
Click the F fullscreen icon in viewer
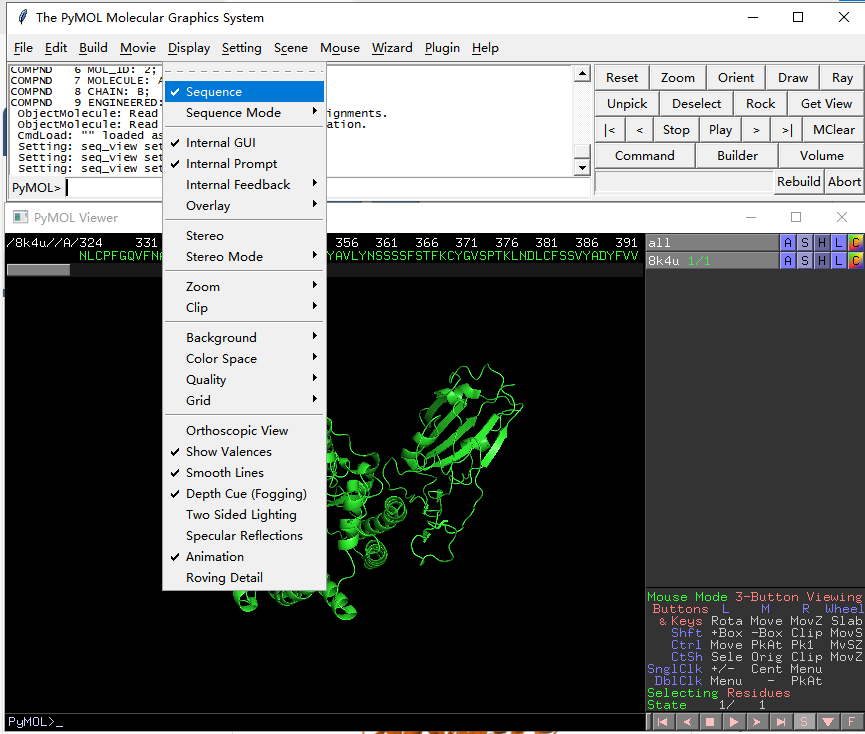coord(850,721)
